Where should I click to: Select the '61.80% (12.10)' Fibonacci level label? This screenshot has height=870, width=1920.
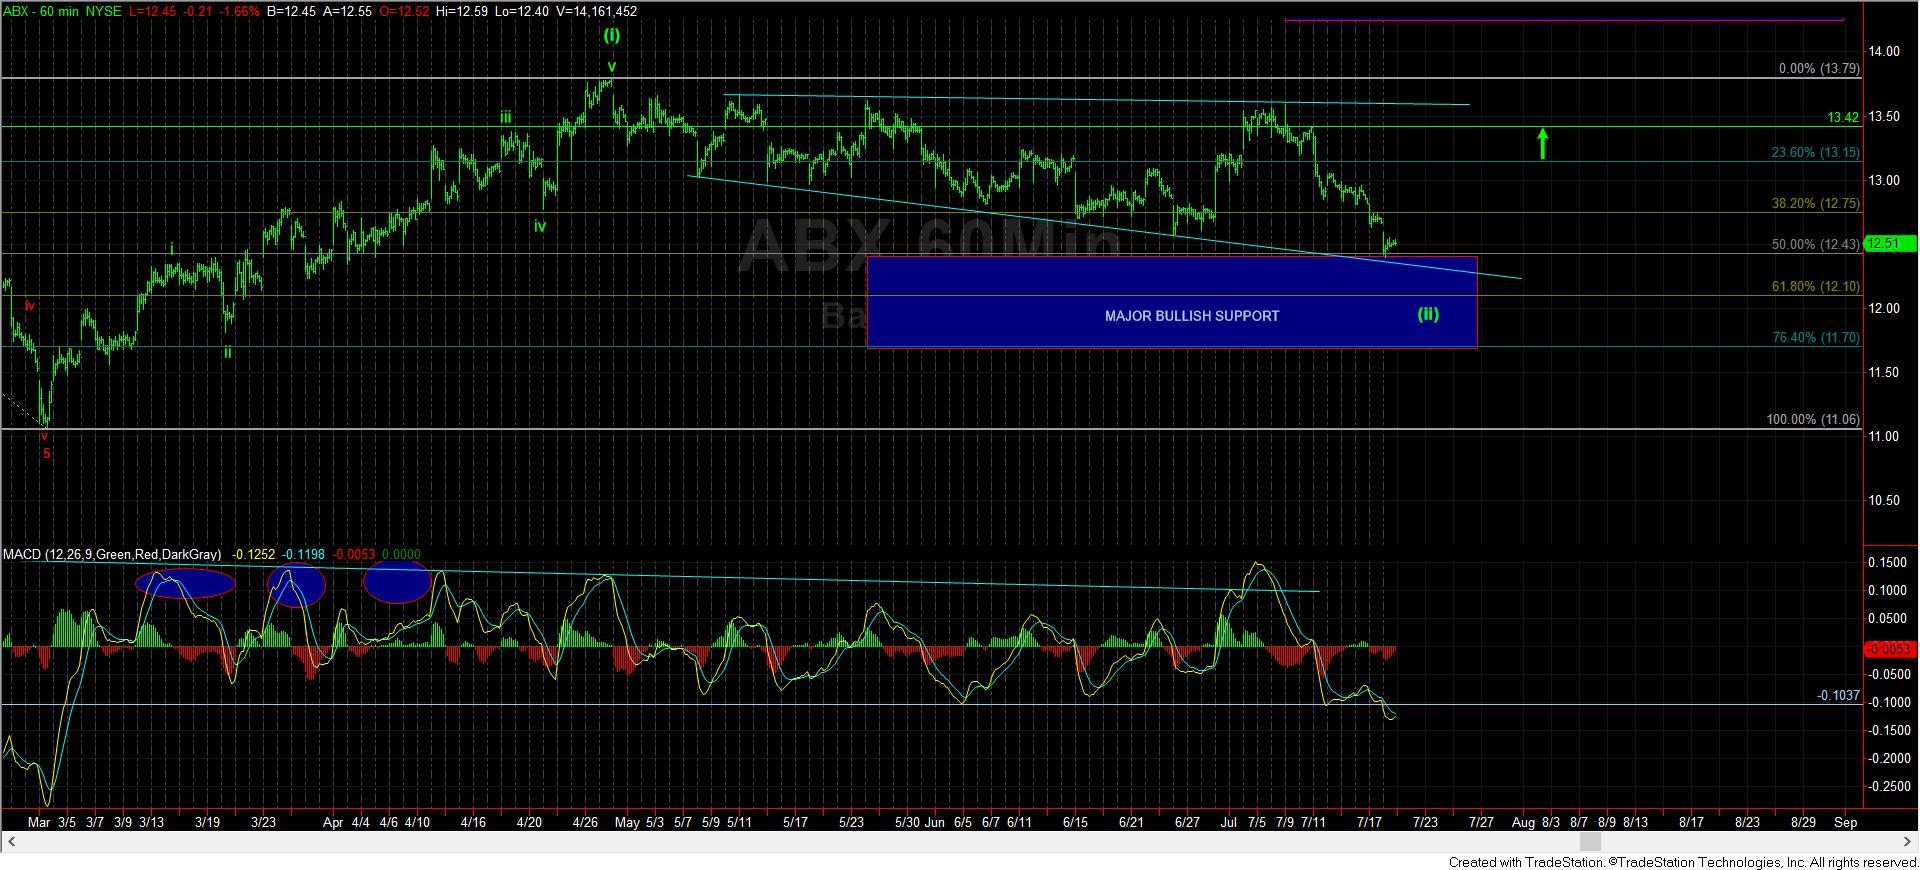pos(1815,287)
